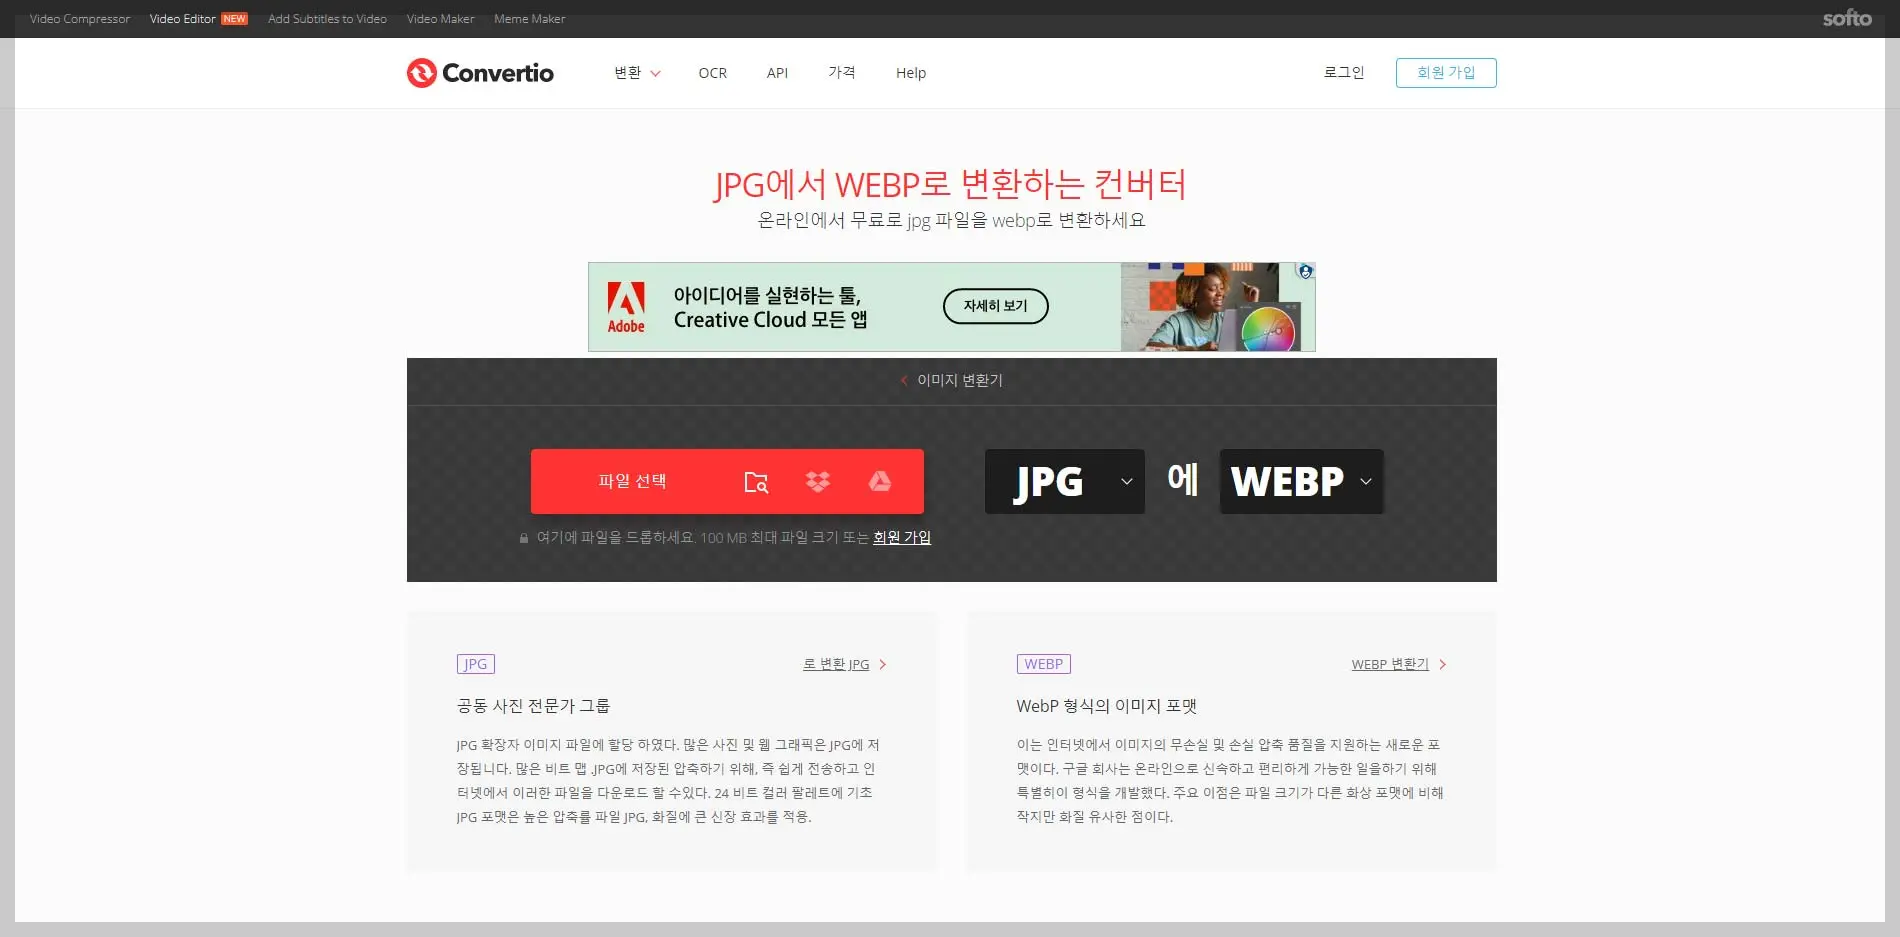Screen dimensions: 1900x937
Task: Open Video Compressor in top bar
Action: click(x=80, y=19)
